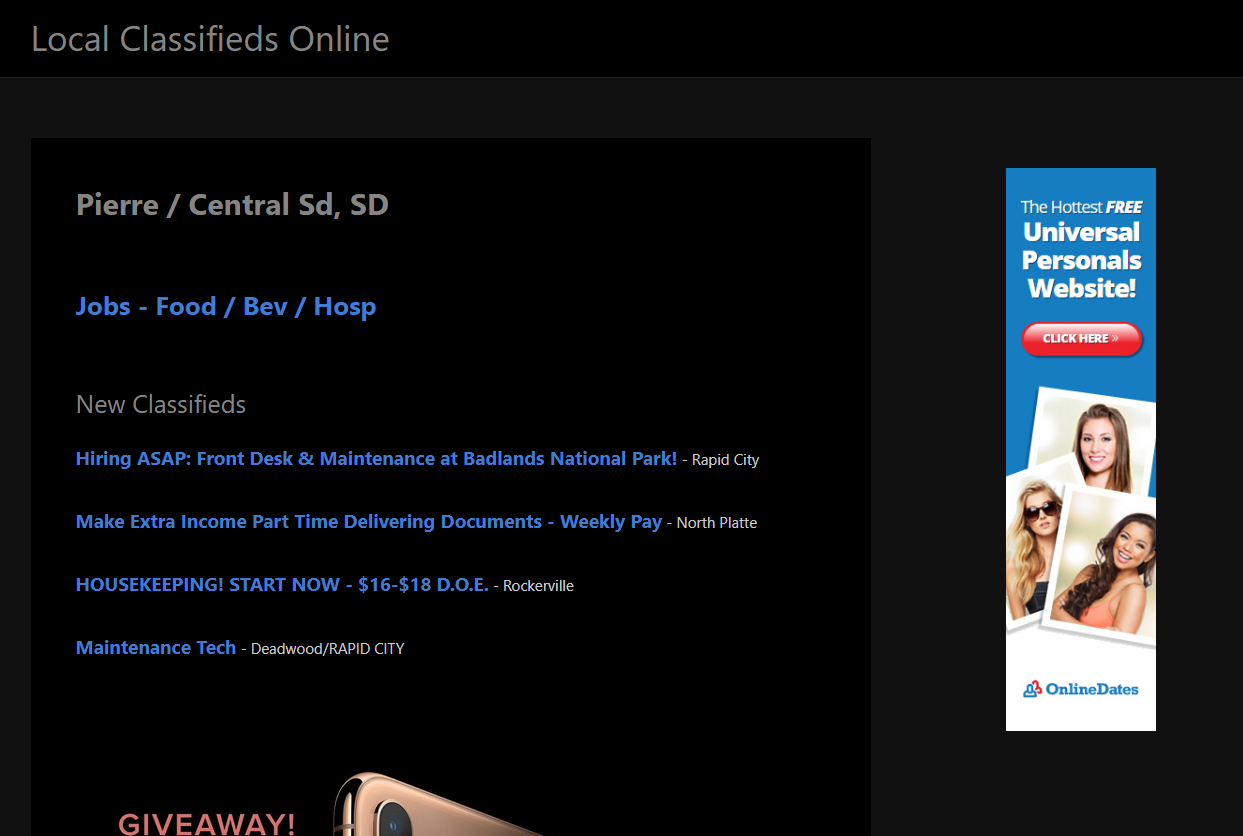Click the Deadwood/RAPID CITY location text
The height and width of the screenshot is (836, 1243).
327,649
